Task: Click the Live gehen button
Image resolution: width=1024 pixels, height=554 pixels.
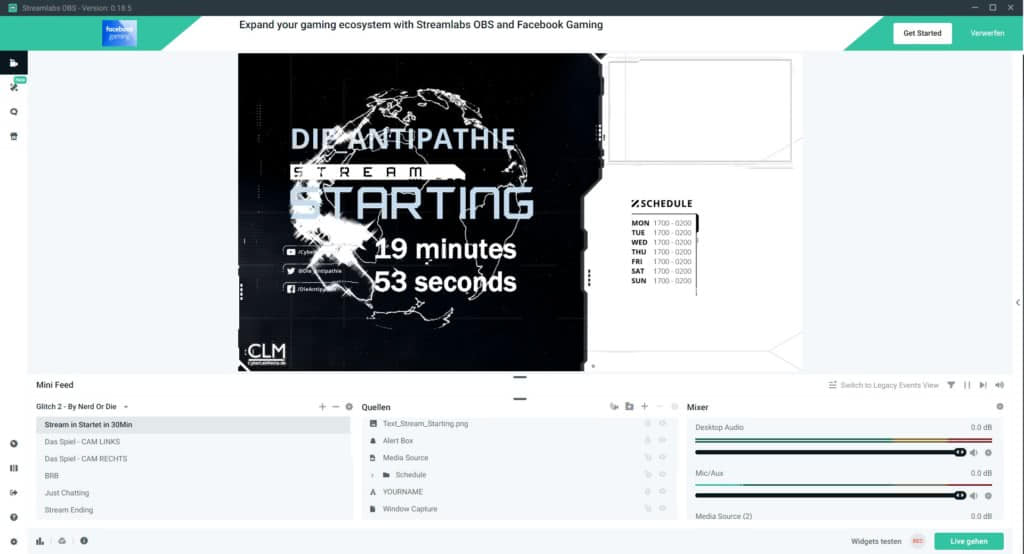Action: [968, 541]
